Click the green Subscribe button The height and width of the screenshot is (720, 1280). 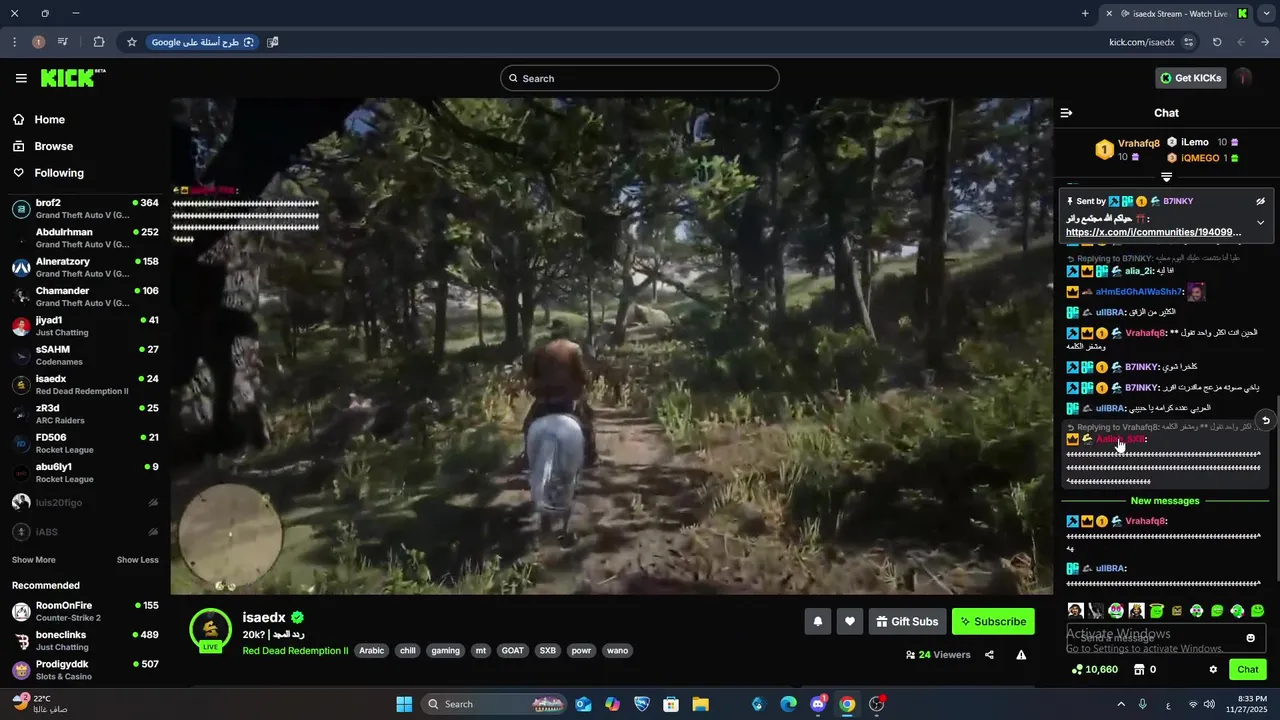[x=993, y=621]
